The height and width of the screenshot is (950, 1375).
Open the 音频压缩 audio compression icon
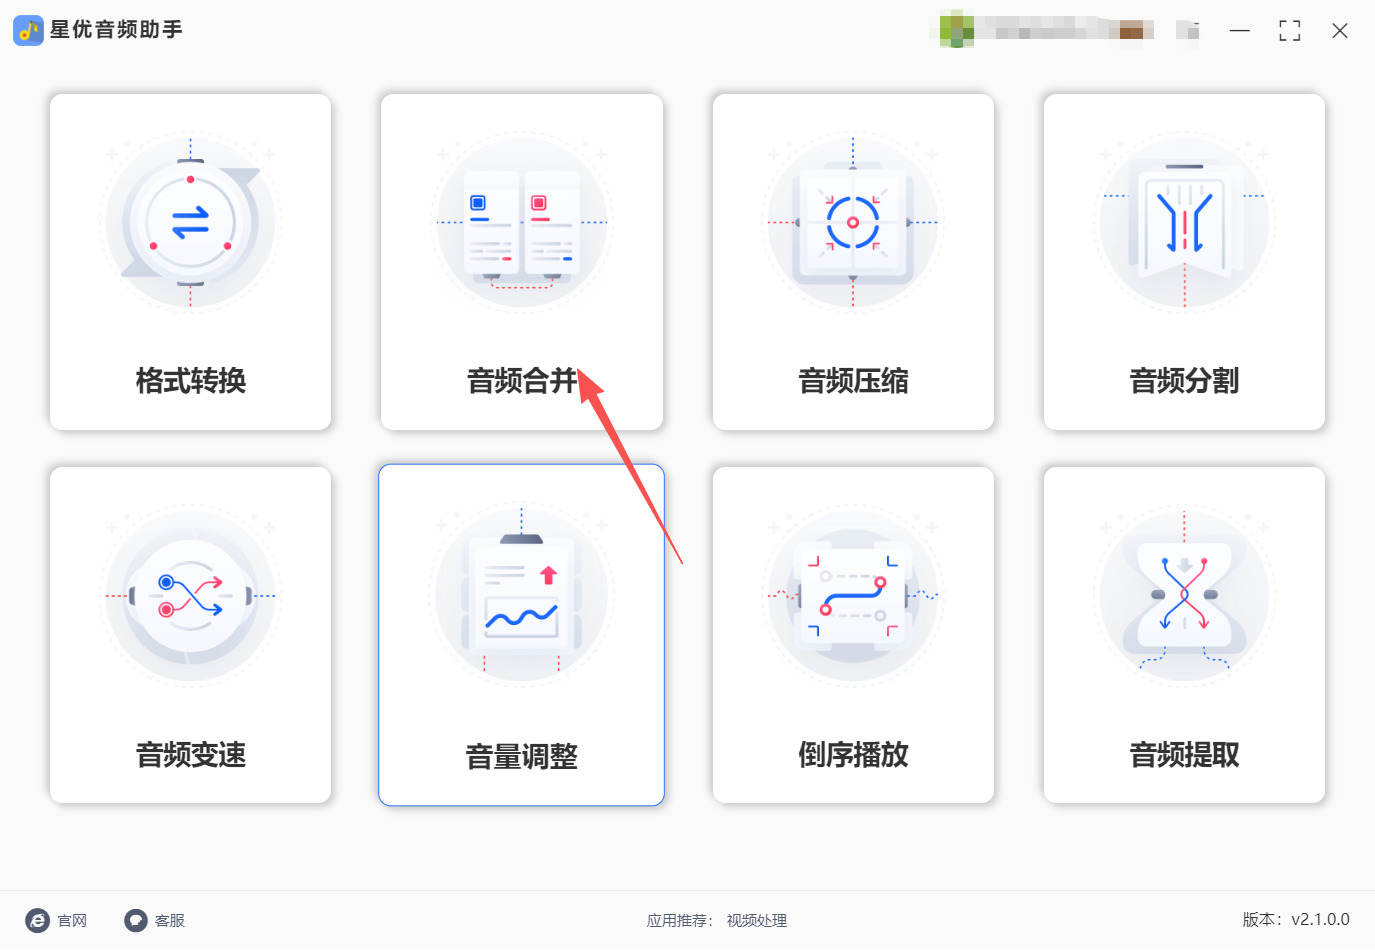[853, 223]
